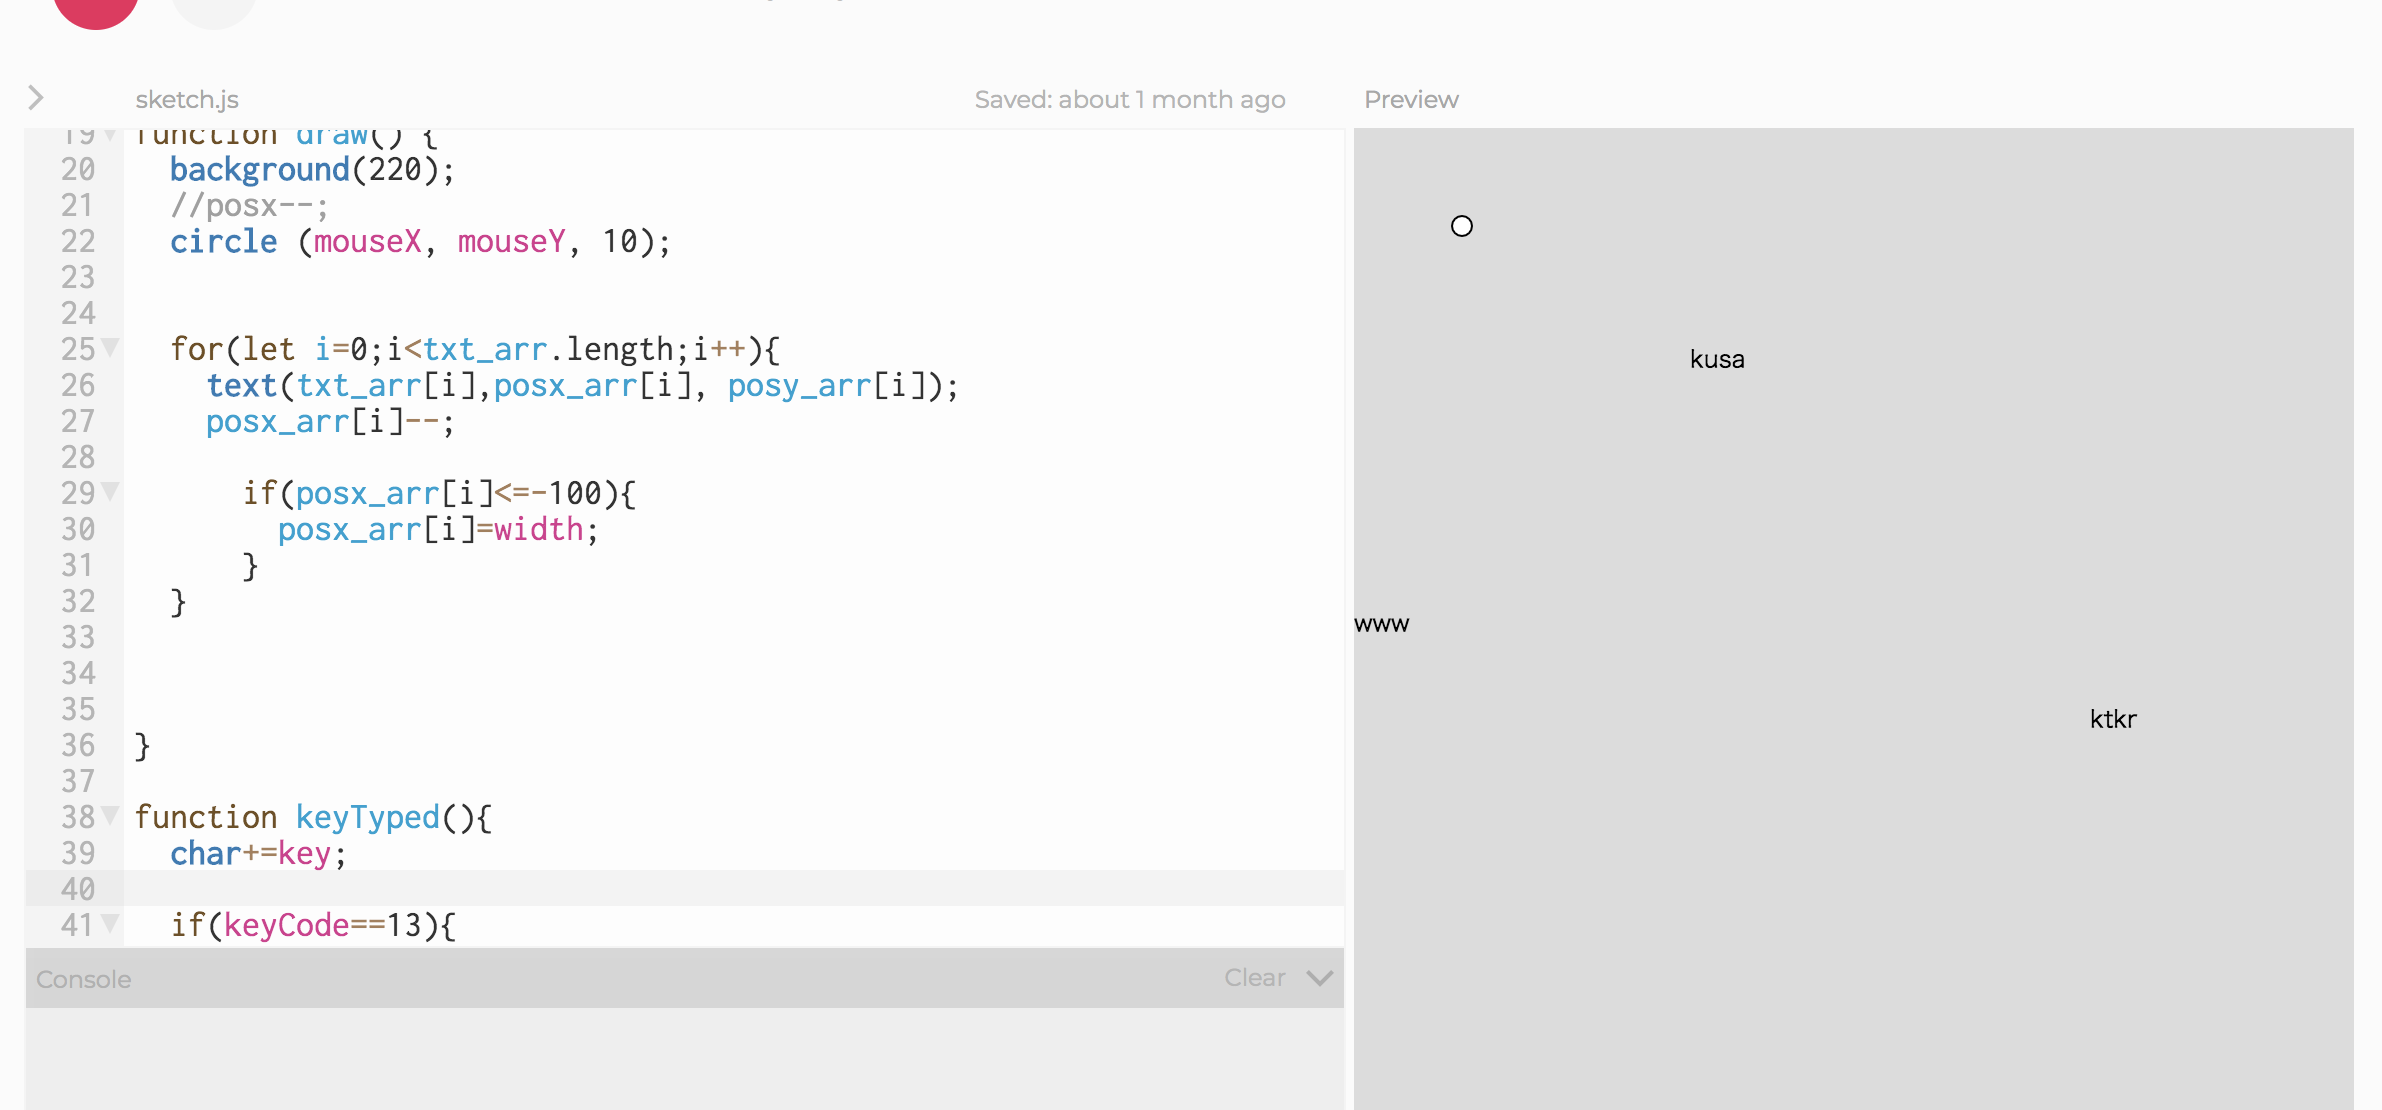The image size is (2382, 1110).
Task: Click "keyCode" on line 41
Action: [287, 925]
